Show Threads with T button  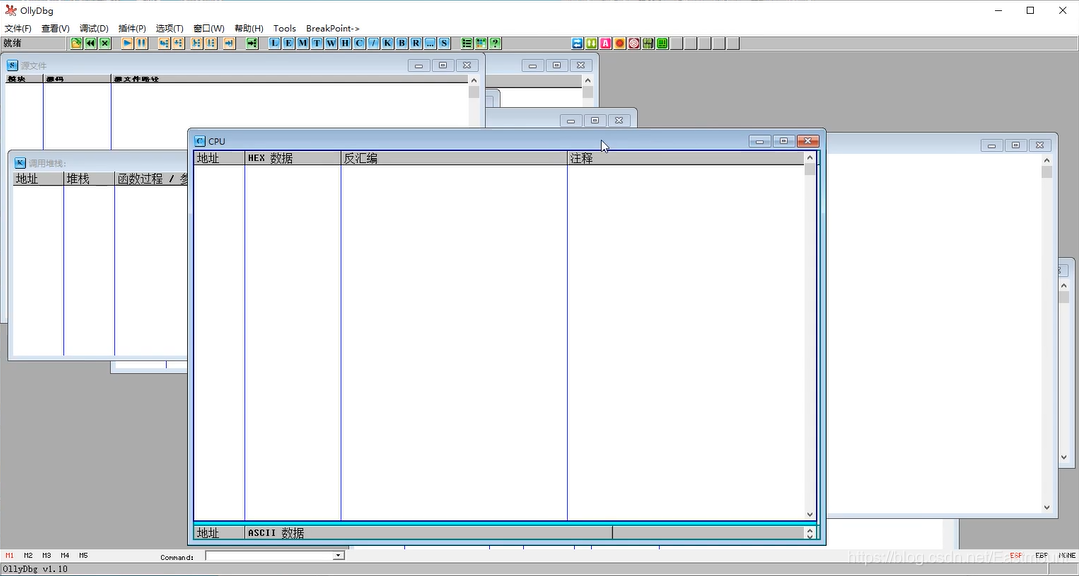[x=317, y=43]
